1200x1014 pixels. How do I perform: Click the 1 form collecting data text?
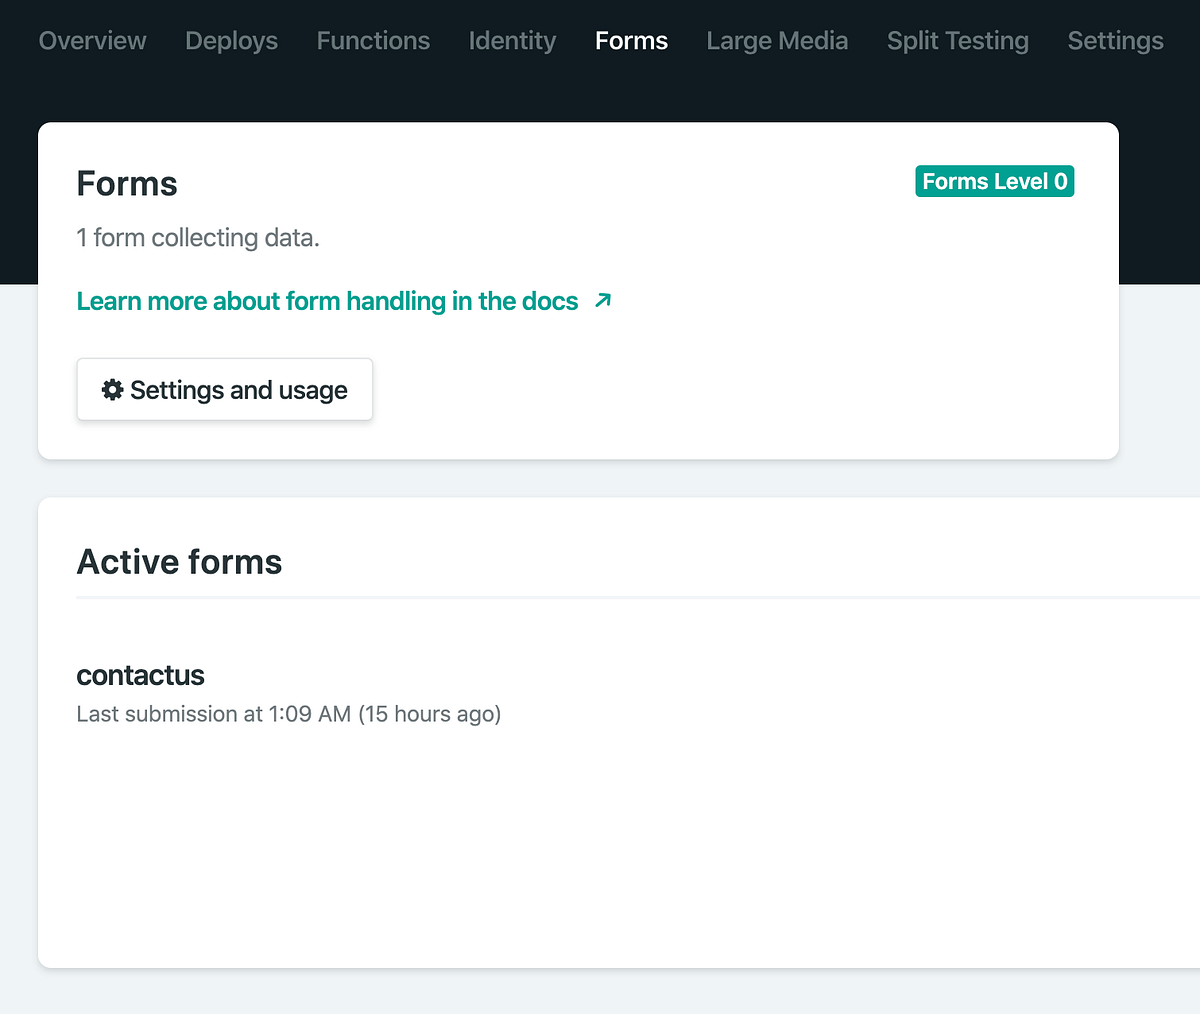198,237
